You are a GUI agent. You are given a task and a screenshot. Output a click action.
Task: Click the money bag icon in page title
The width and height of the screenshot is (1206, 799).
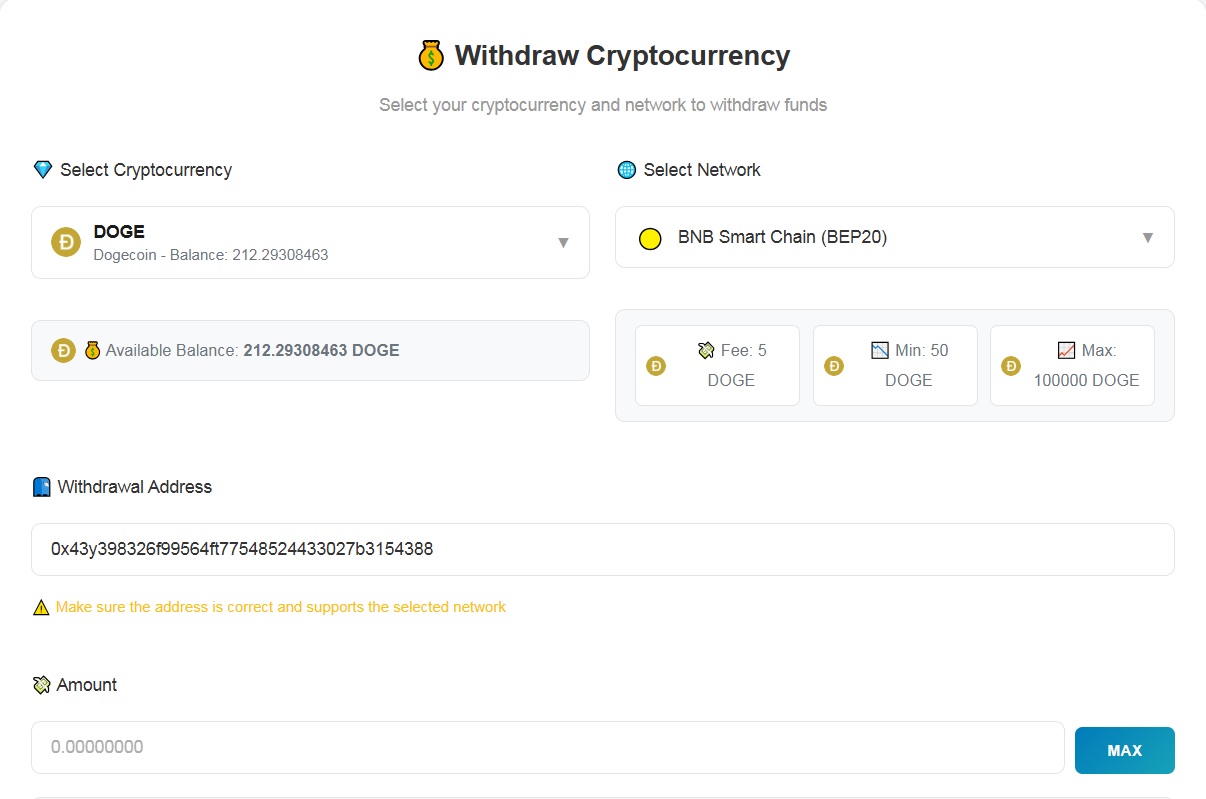click(x=430, y=55)
